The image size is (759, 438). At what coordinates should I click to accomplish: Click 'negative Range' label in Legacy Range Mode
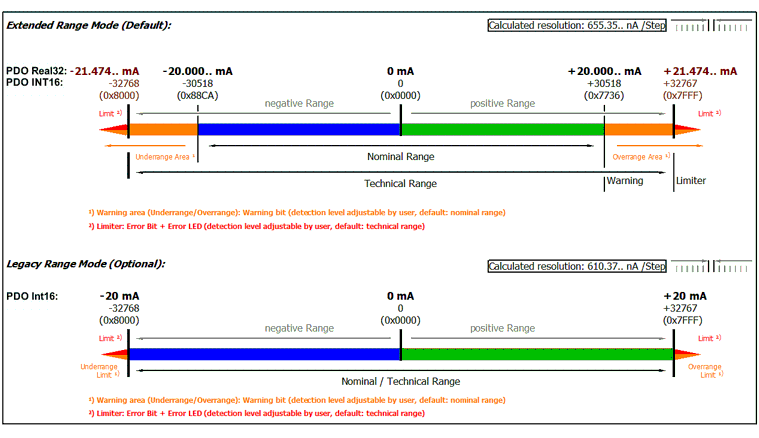(x=299, y=328)
